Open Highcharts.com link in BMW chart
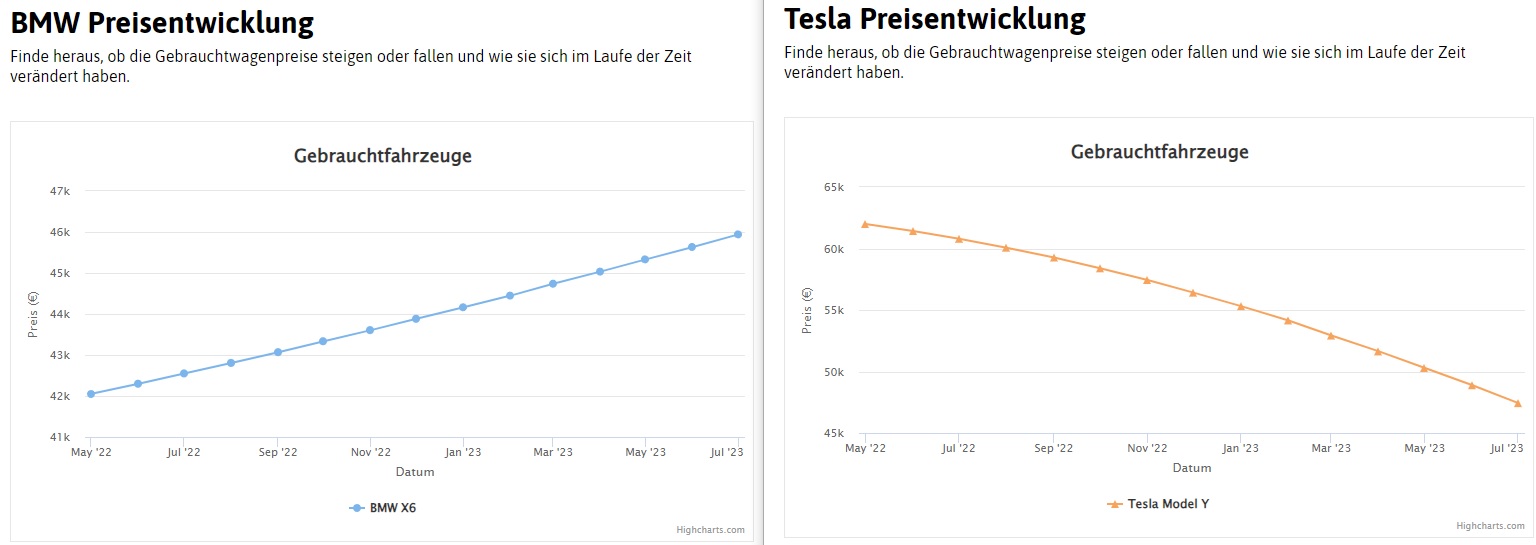 click(710, 530)
